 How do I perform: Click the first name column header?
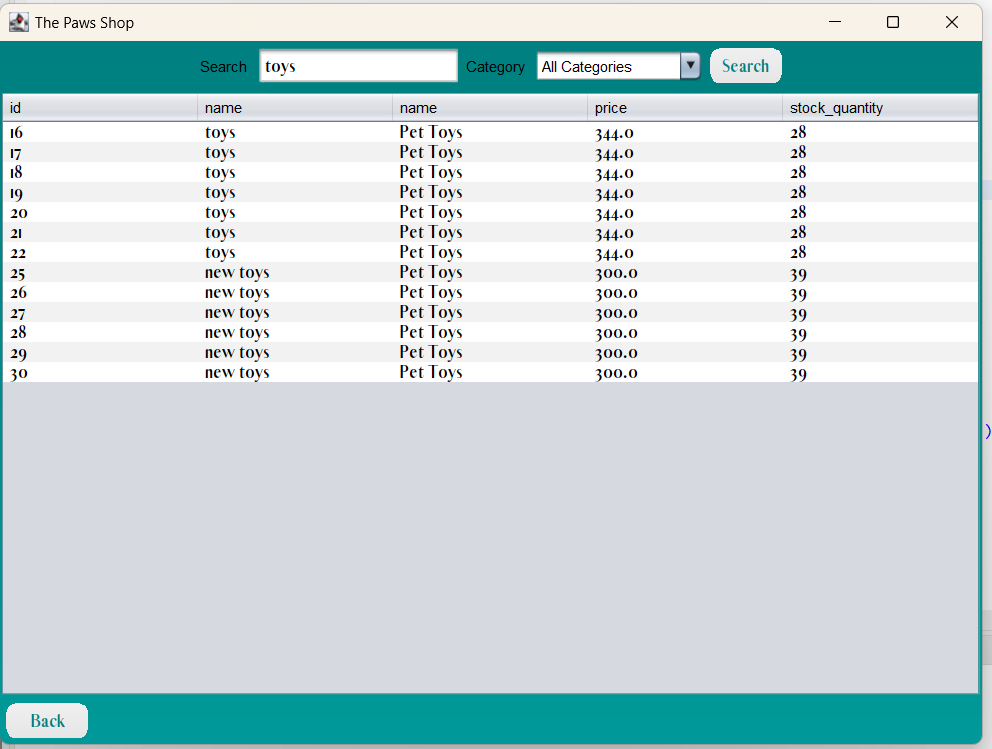tap(294, 107)
